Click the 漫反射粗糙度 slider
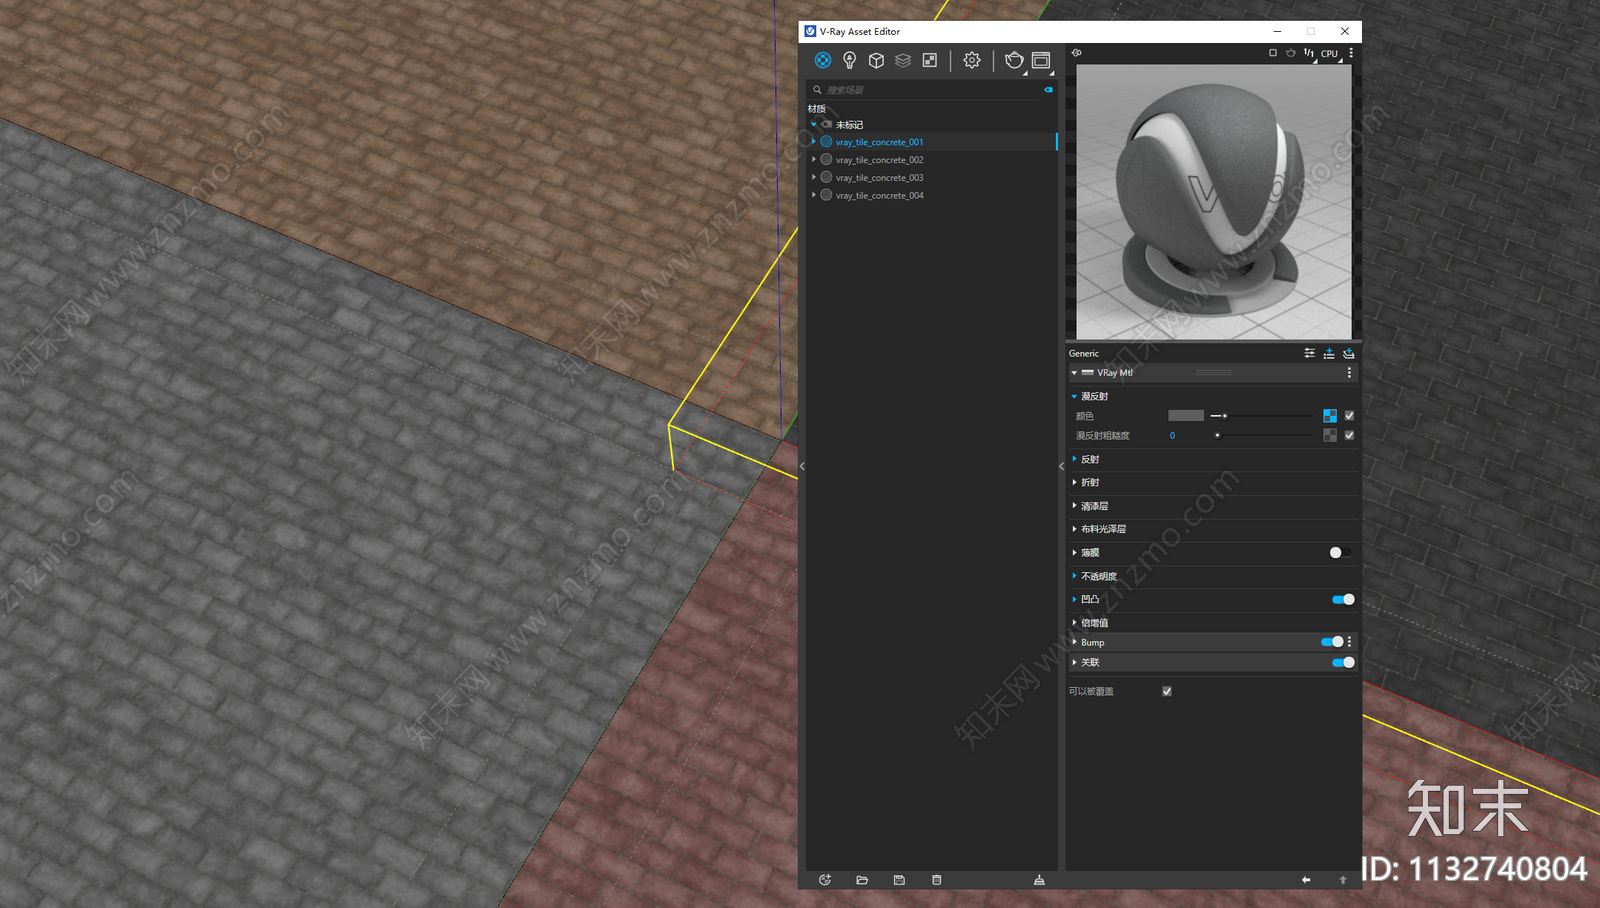 click(1263, 435)
